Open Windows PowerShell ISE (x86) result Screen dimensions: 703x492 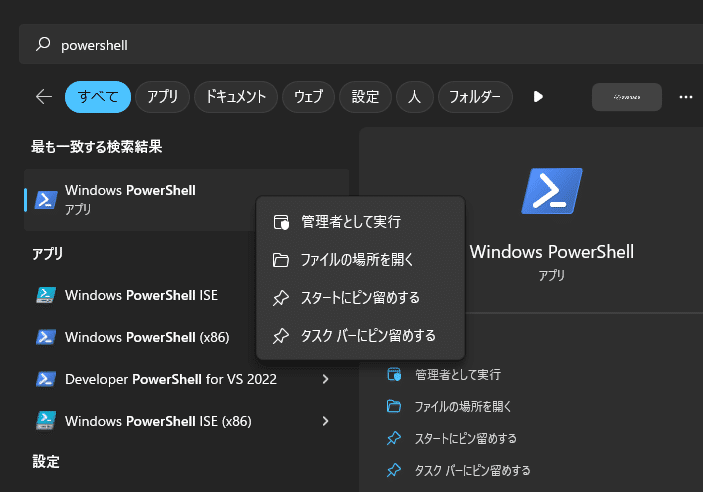(x=158, y=421)
